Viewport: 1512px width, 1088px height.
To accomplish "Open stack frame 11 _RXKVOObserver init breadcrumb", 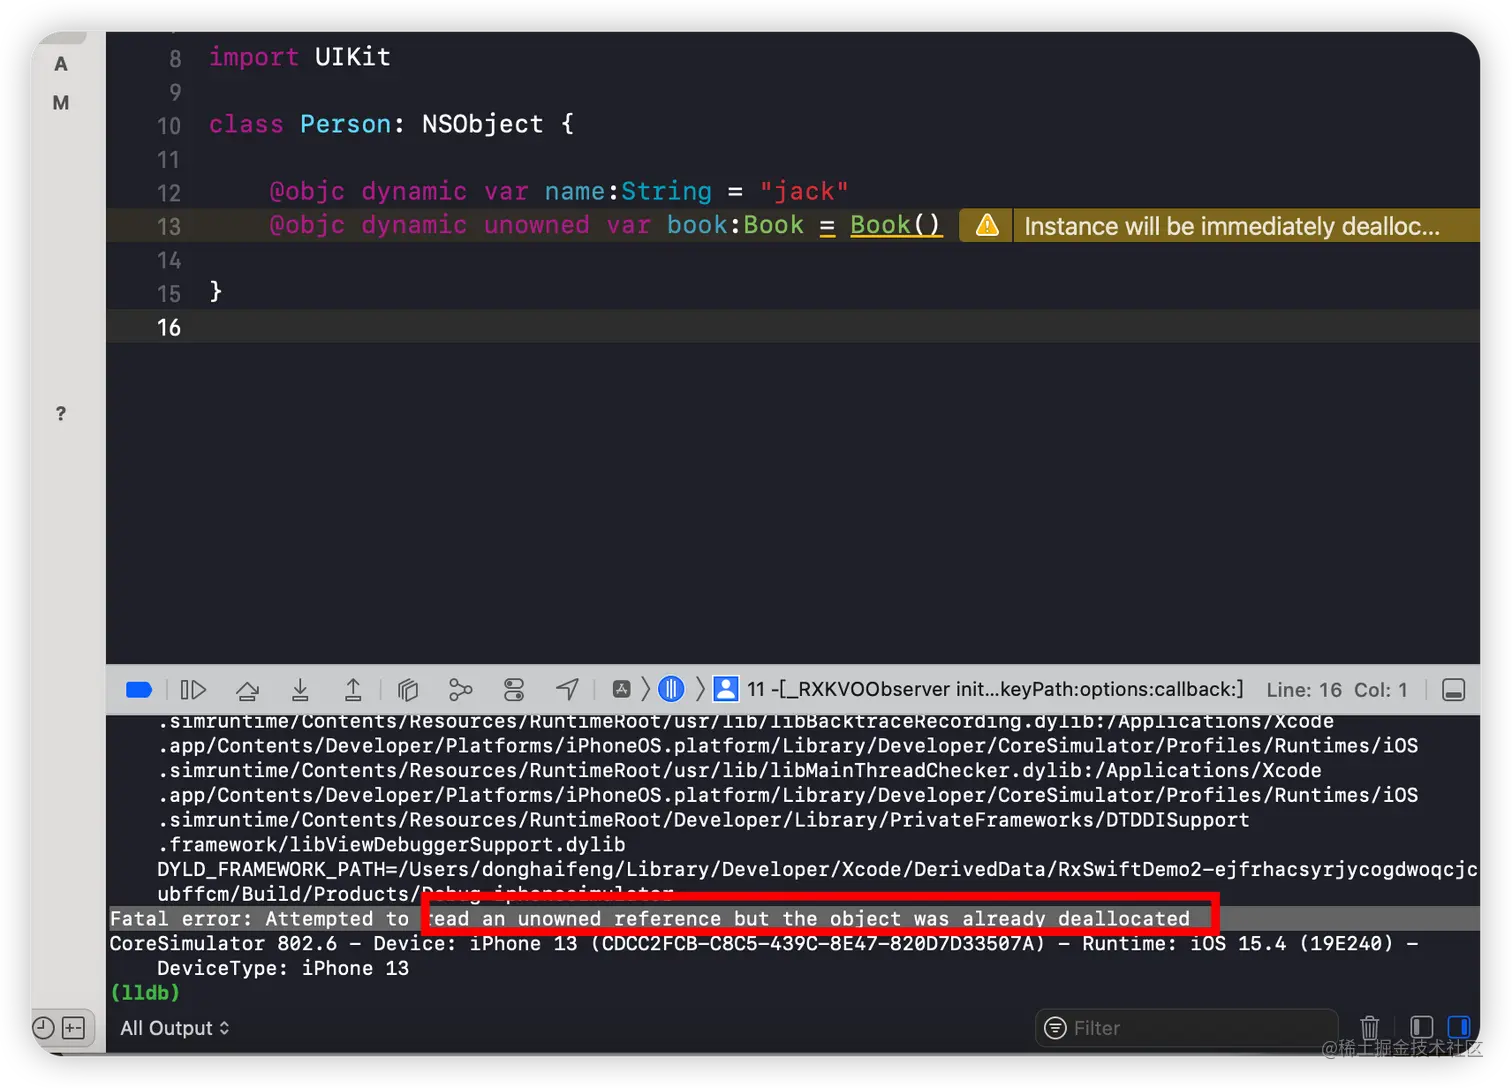I will click(995, 689).
